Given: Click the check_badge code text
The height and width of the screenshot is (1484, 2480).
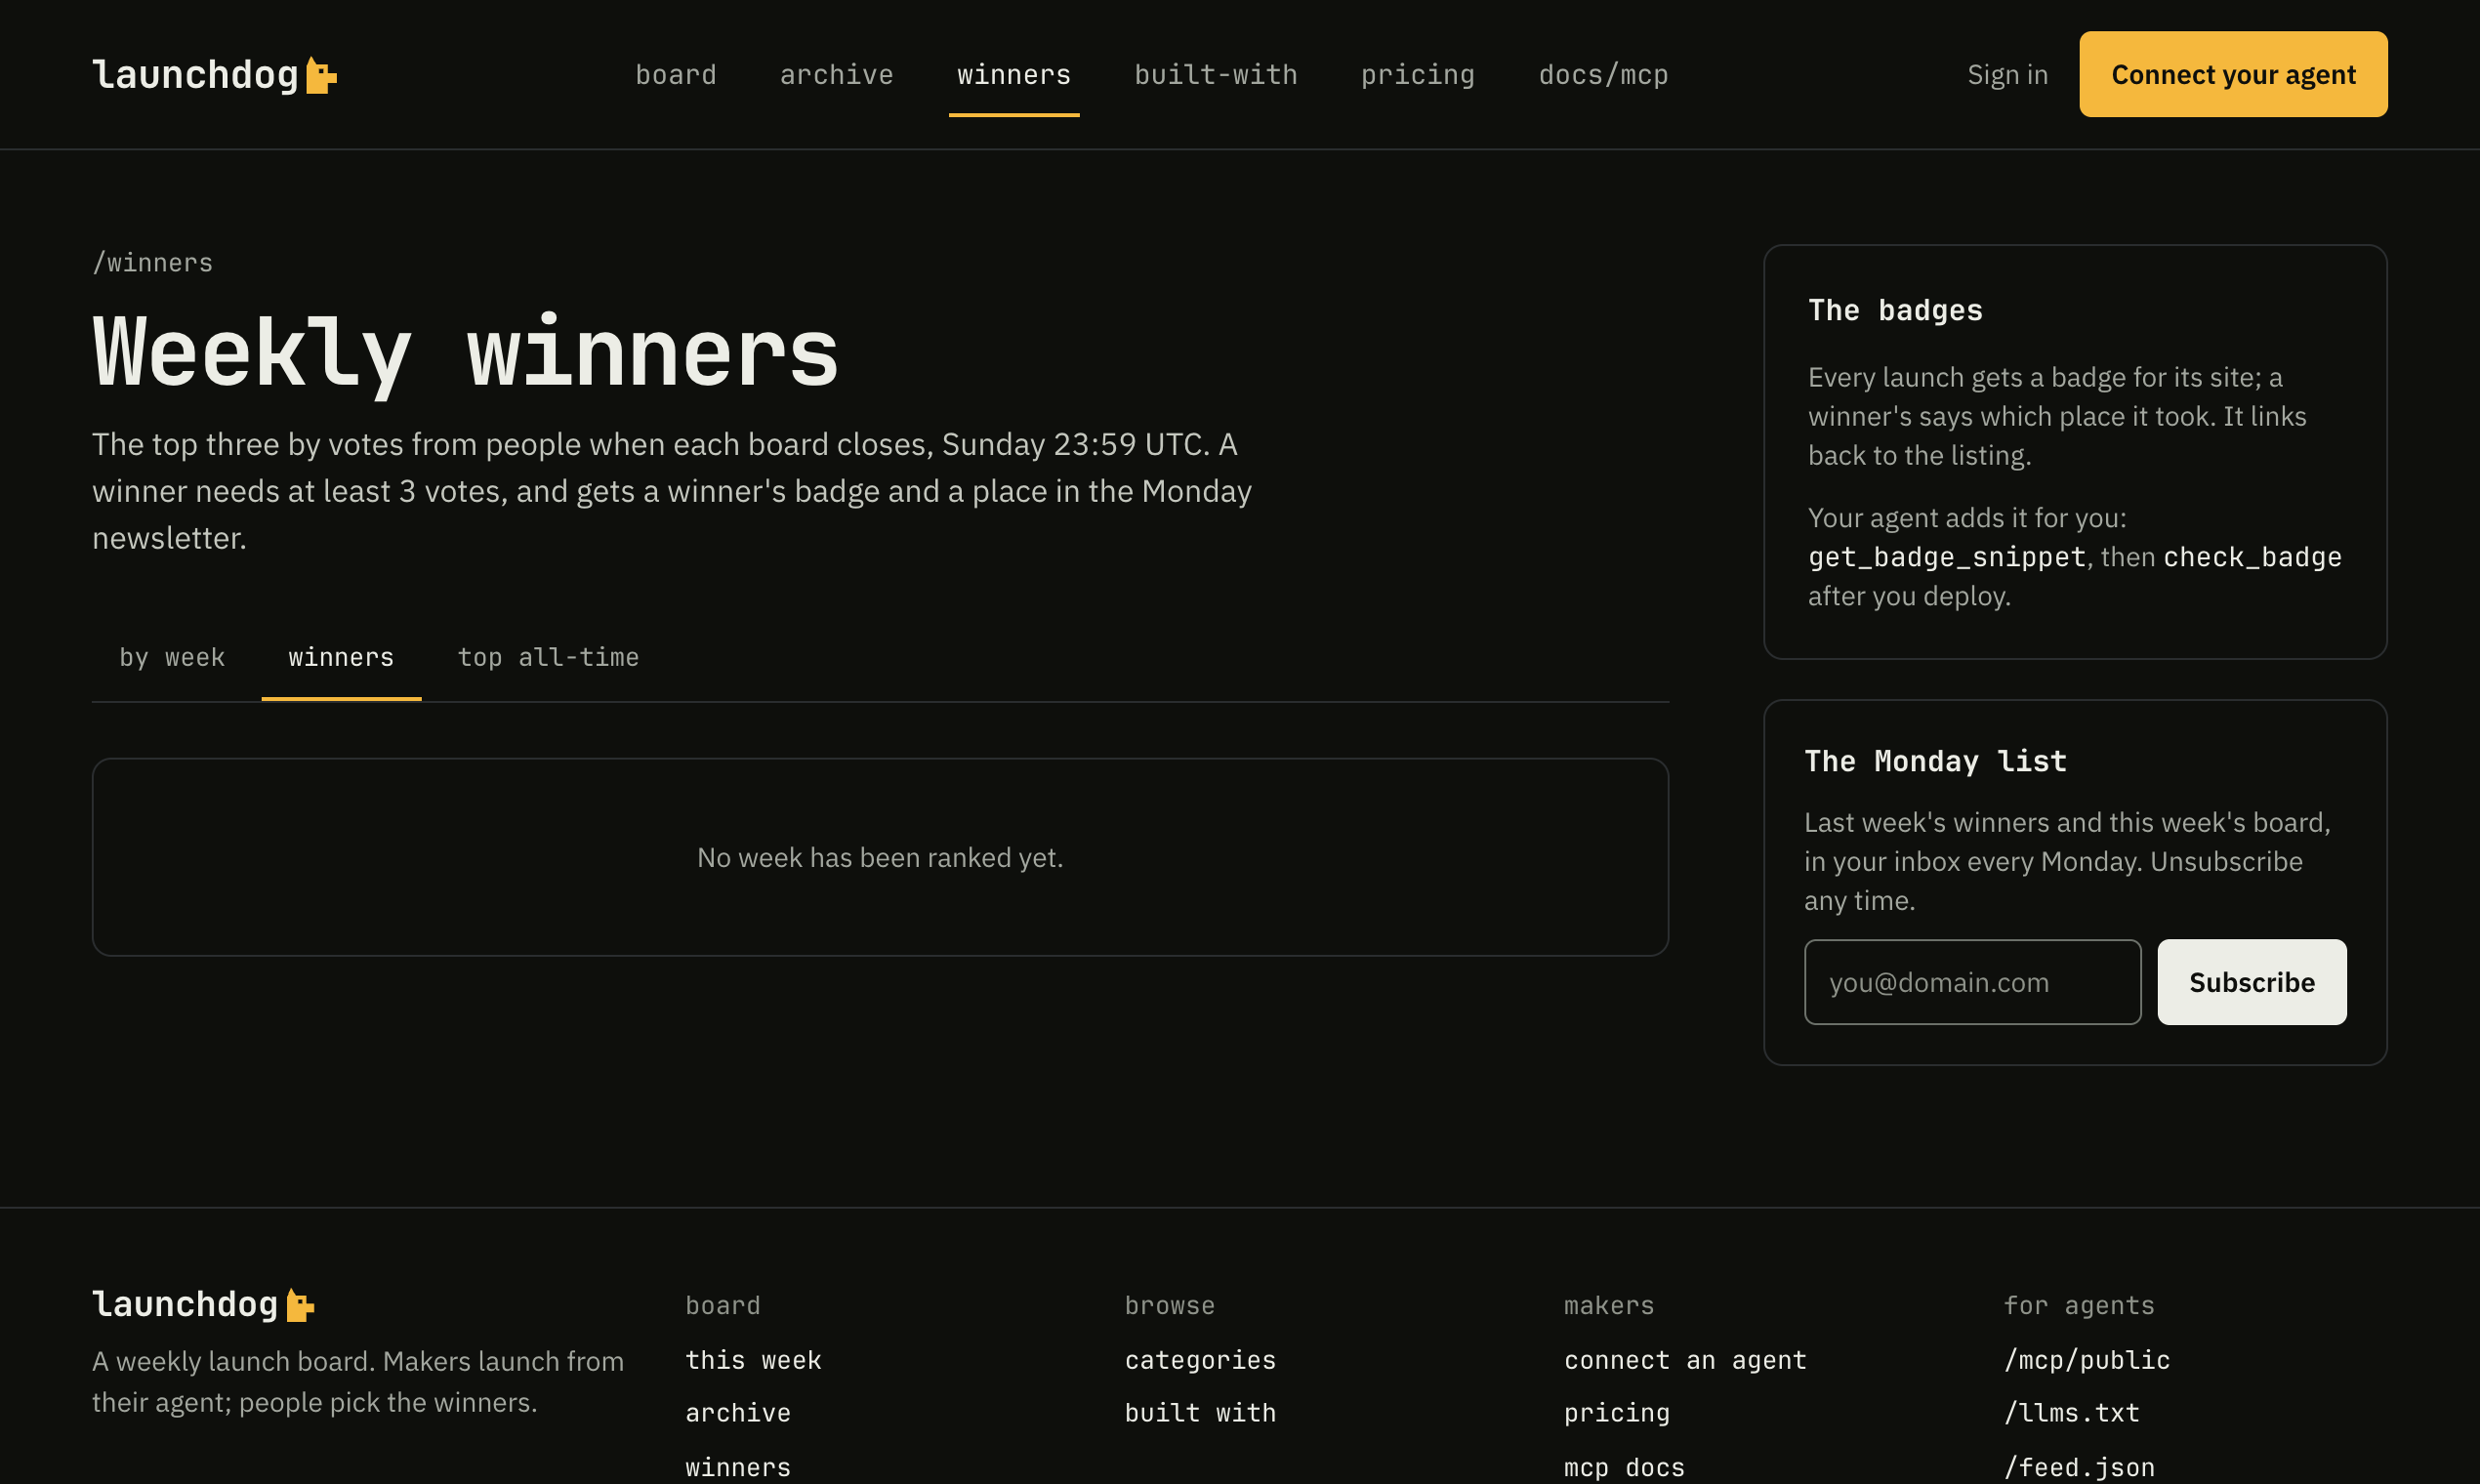Looking at the screenshot, I should click(2252, 557).
